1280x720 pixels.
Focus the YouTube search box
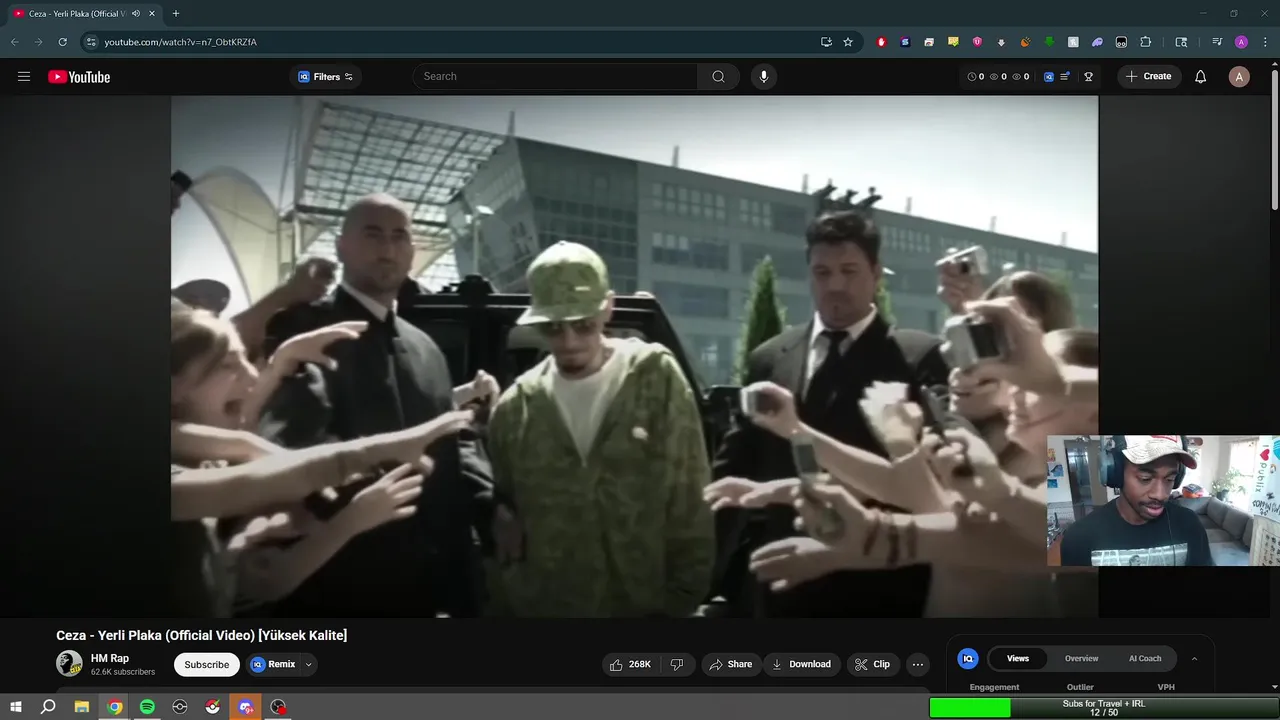click(555, 77)
